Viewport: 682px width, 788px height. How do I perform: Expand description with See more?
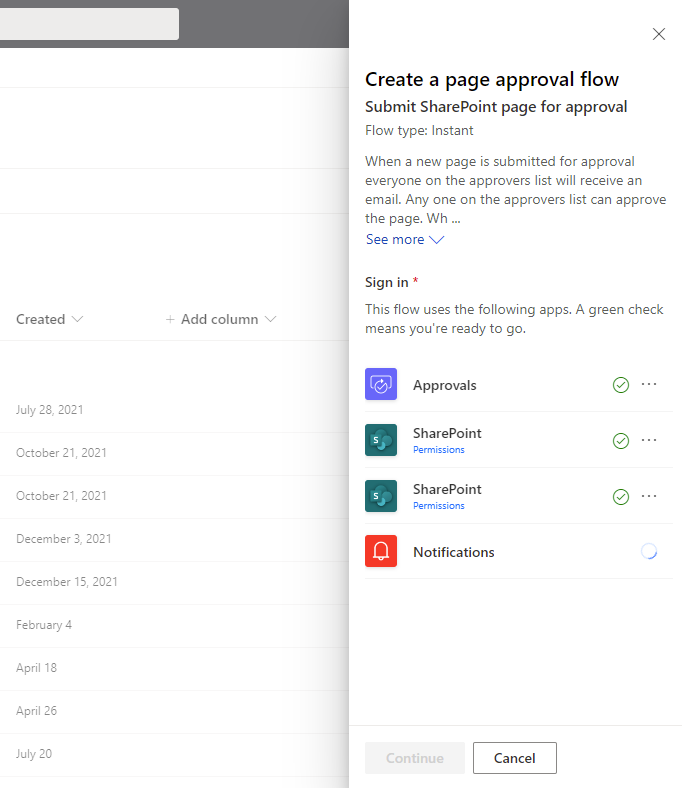point(405,240)
